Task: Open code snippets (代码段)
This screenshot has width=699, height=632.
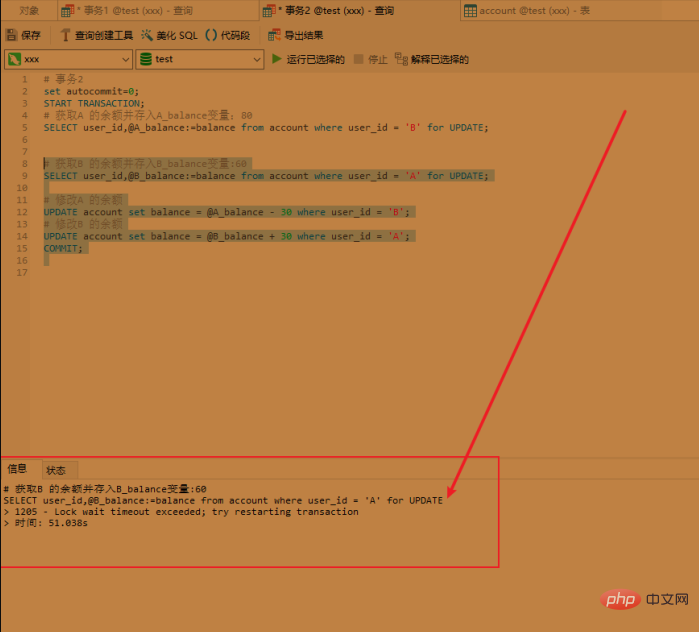Action: [228, 35]
